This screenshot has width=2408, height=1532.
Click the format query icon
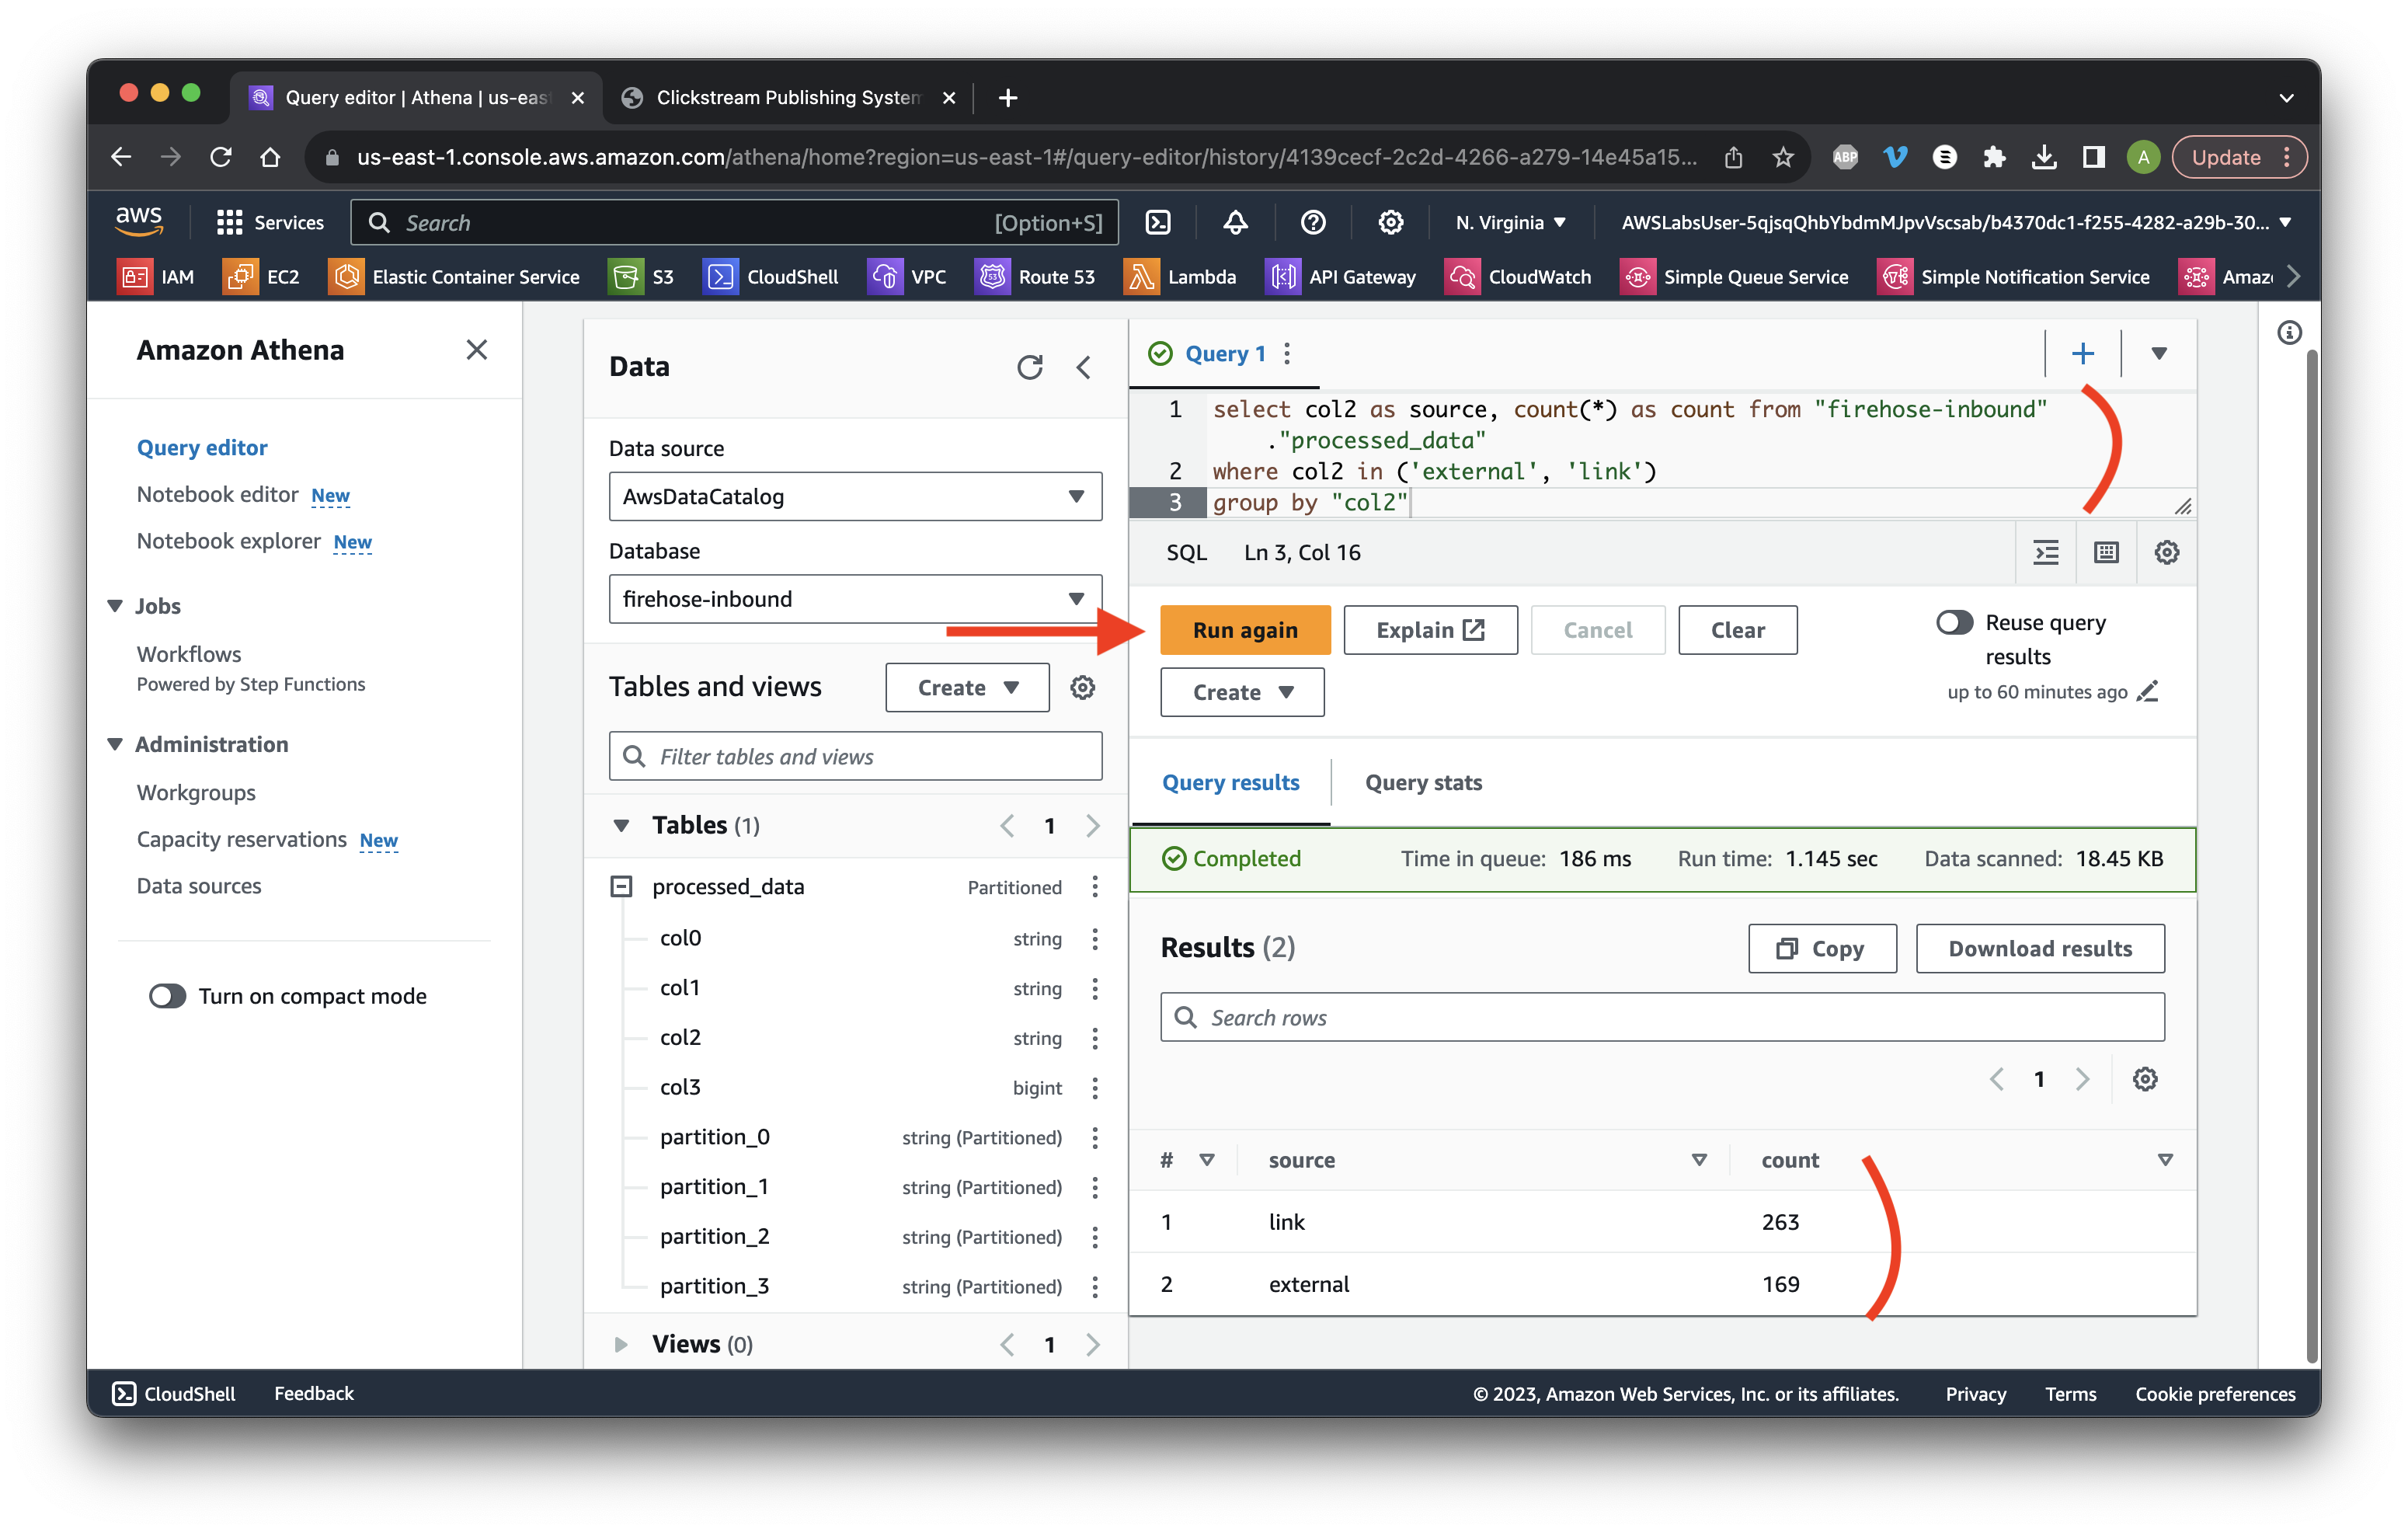pyautogui.click(x=2046, y=552)
